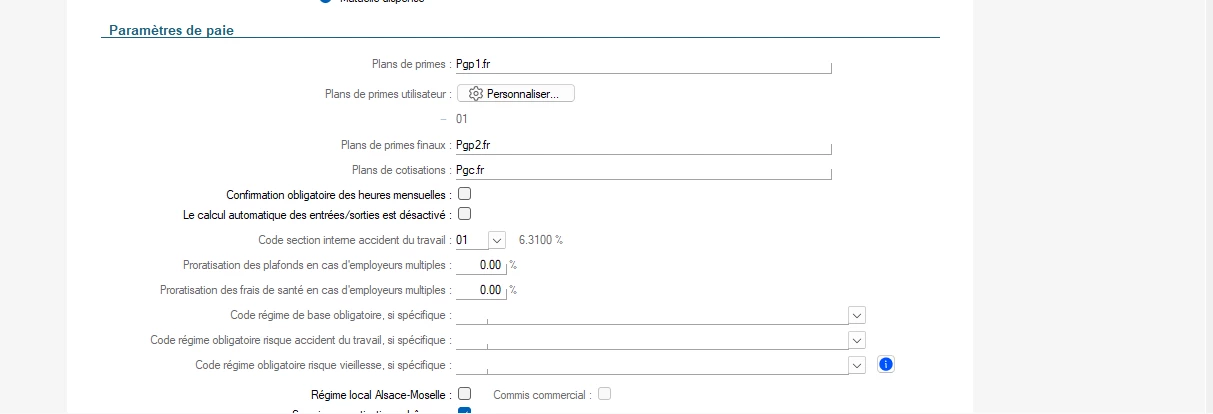The width and height of the screenshot is (1213, 414).
Task: Click the Code régime de base obligatoire field
Action: pos(650,315)
